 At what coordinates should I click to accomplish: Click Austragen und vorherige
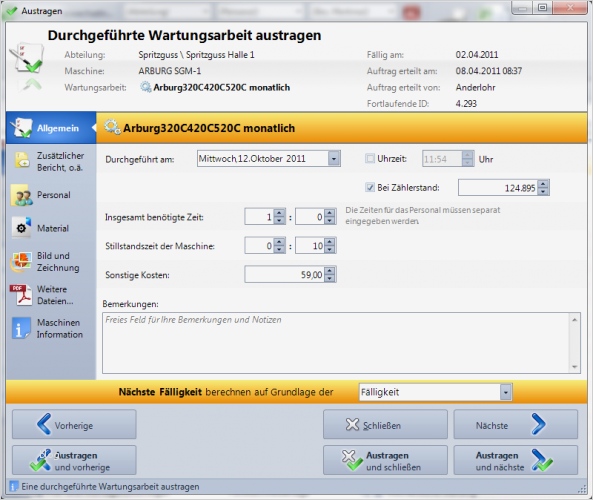tap(74, 460)
